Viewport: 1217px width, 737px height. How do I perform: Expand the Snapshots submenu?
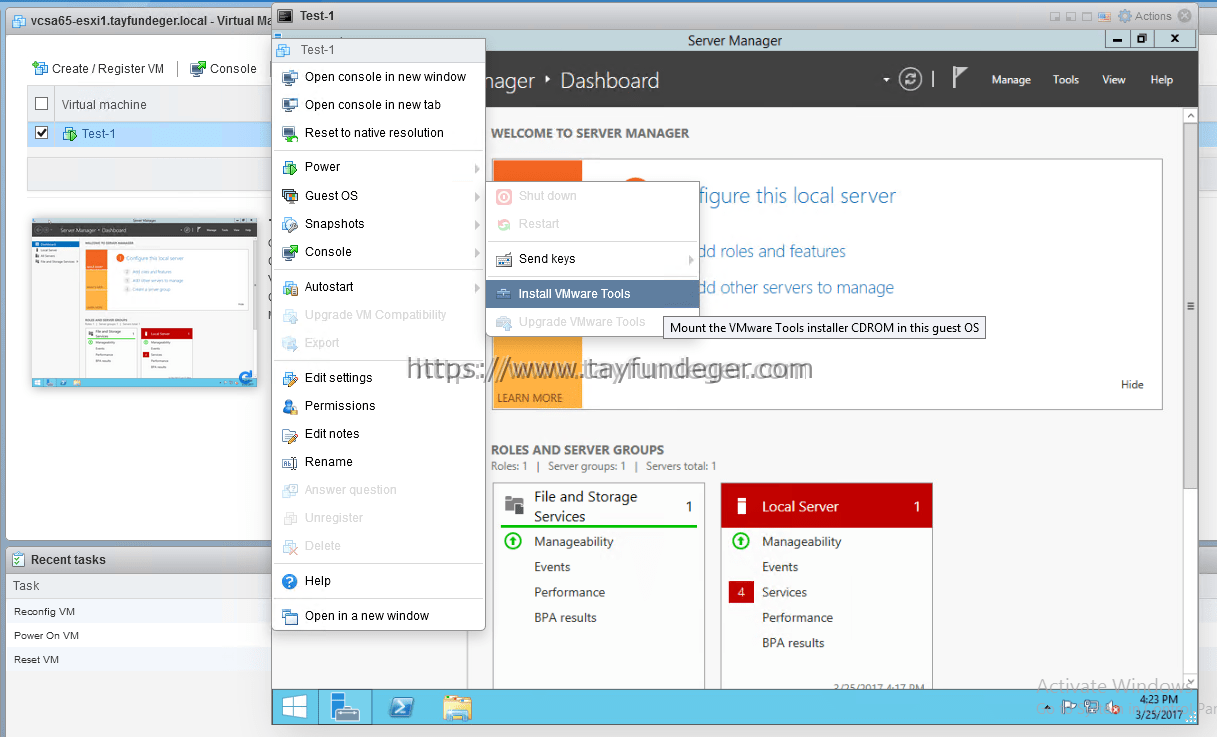point(379,224)
